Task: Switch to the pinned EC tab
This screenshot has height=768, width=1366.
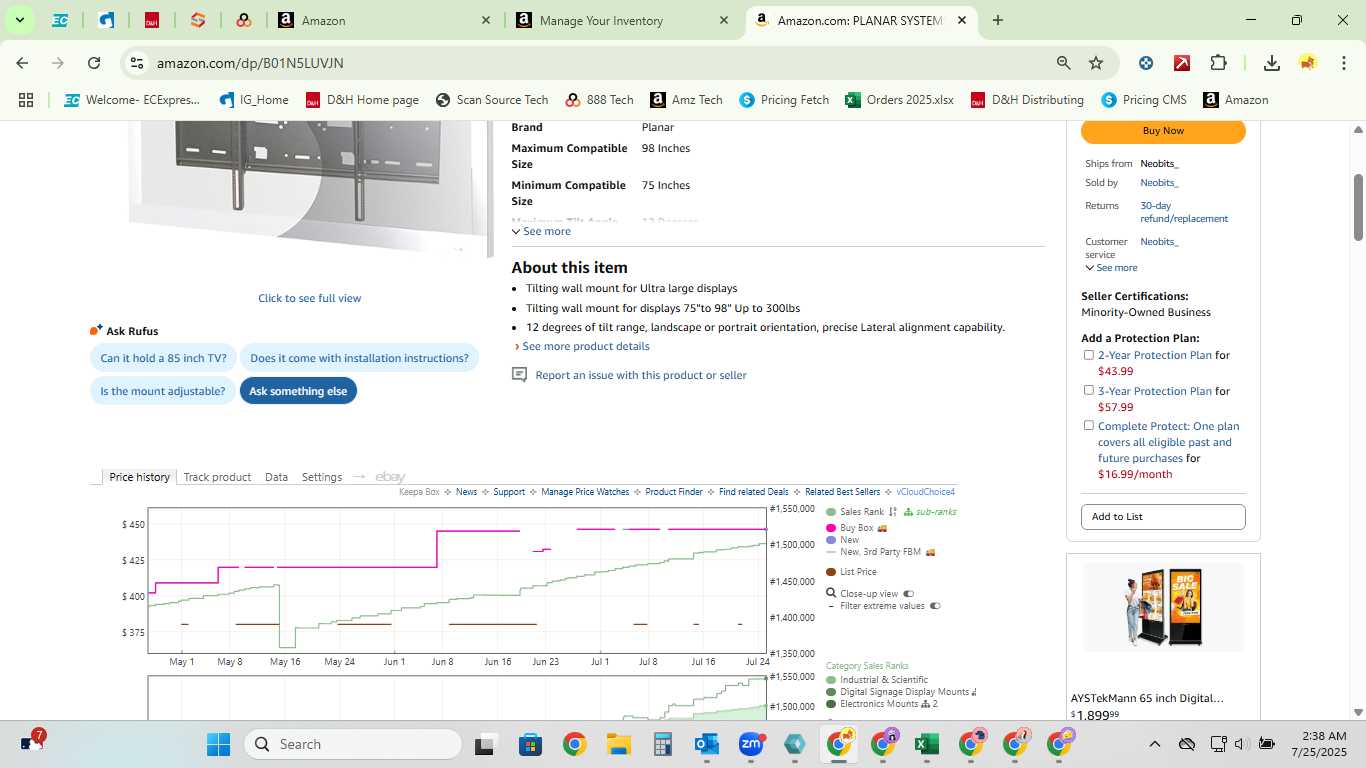Action: (60, 20)
